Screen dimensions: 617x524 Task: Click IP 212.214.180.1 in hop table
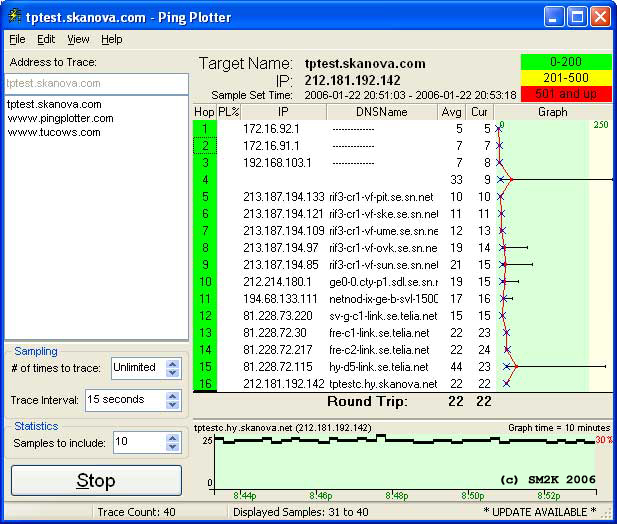pos(277,282)
